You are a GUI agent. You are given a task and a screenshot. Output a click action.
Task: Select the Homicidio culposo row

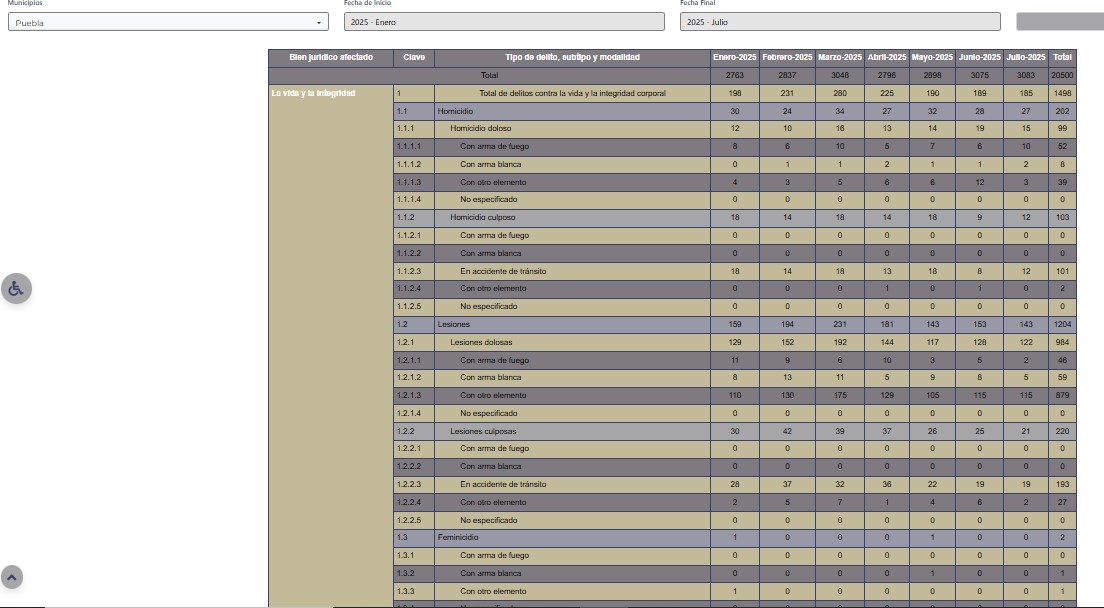481,217
